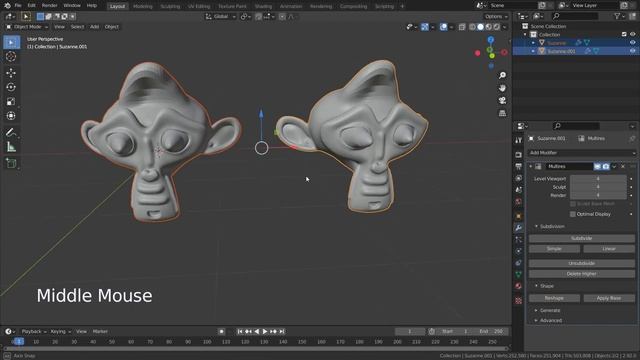Select the Cursor tool in the viewport toolbar
Viewport: 640px width, 360px height.
click(11, 56)
